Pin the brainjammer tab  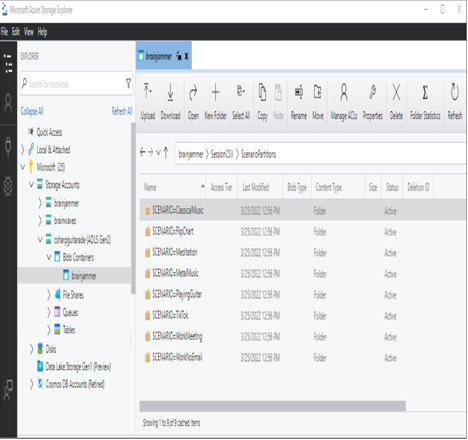(179, 56)
